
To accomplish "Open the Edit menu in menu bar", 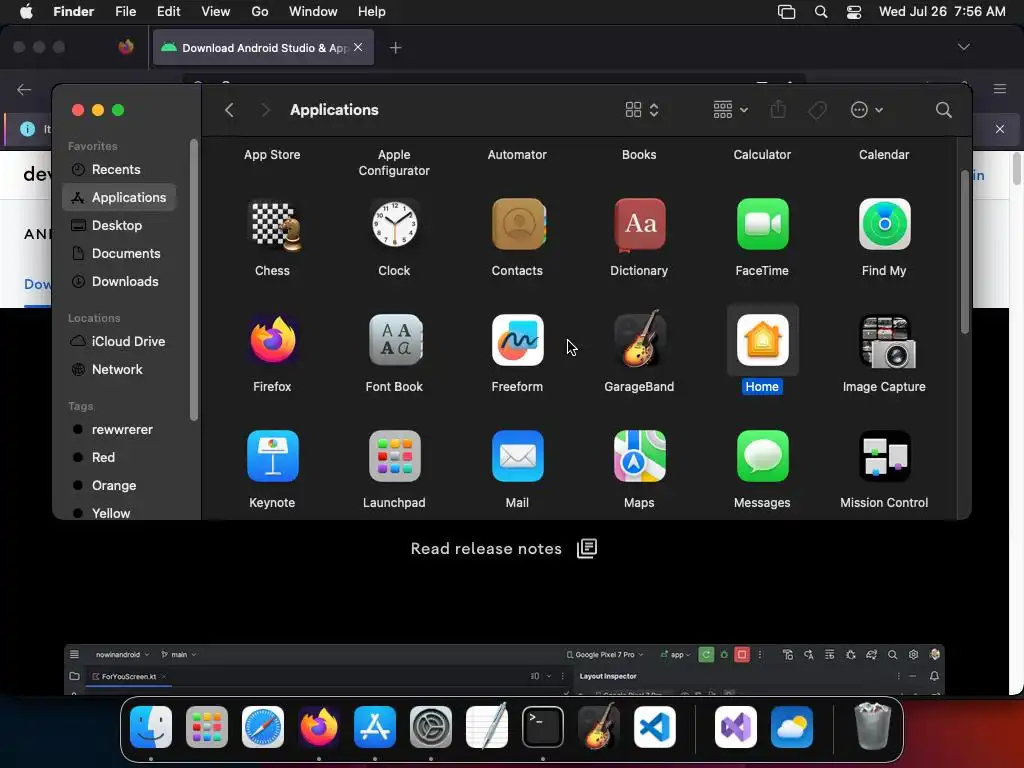I will pos(168,12).
